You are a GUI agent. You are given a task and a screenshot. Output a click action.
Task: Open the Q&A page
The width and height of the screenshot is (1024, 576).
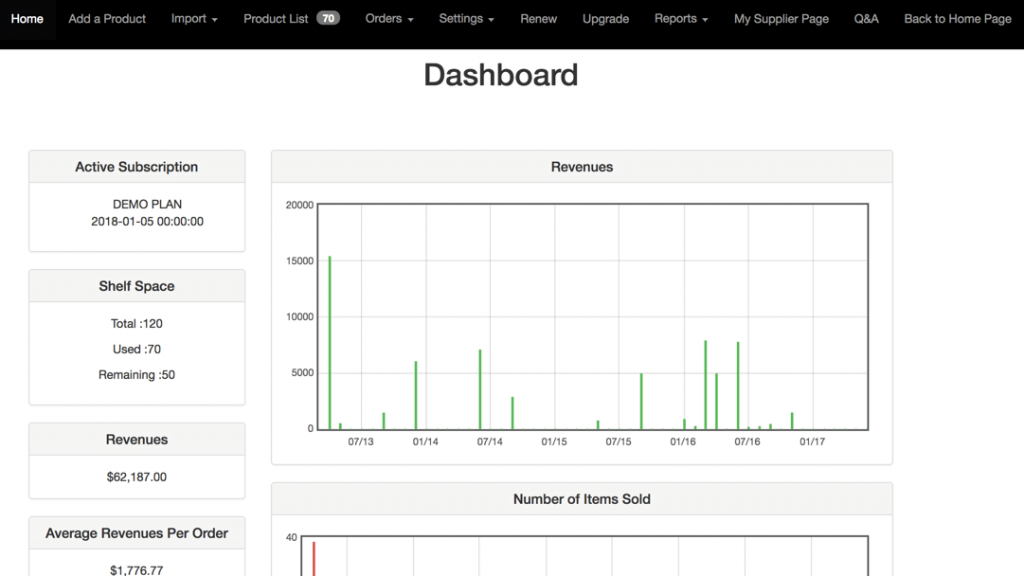point(866,19)
